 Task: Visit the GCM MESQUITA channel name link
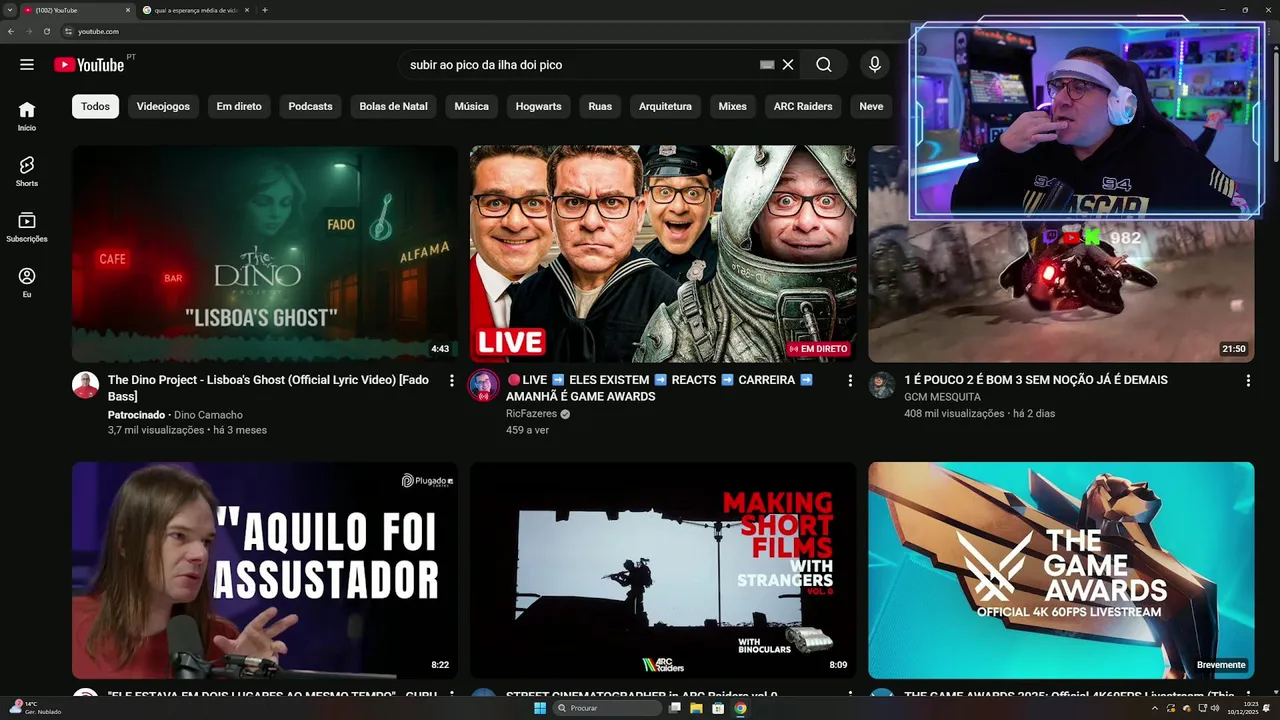(x=942, y=397)
